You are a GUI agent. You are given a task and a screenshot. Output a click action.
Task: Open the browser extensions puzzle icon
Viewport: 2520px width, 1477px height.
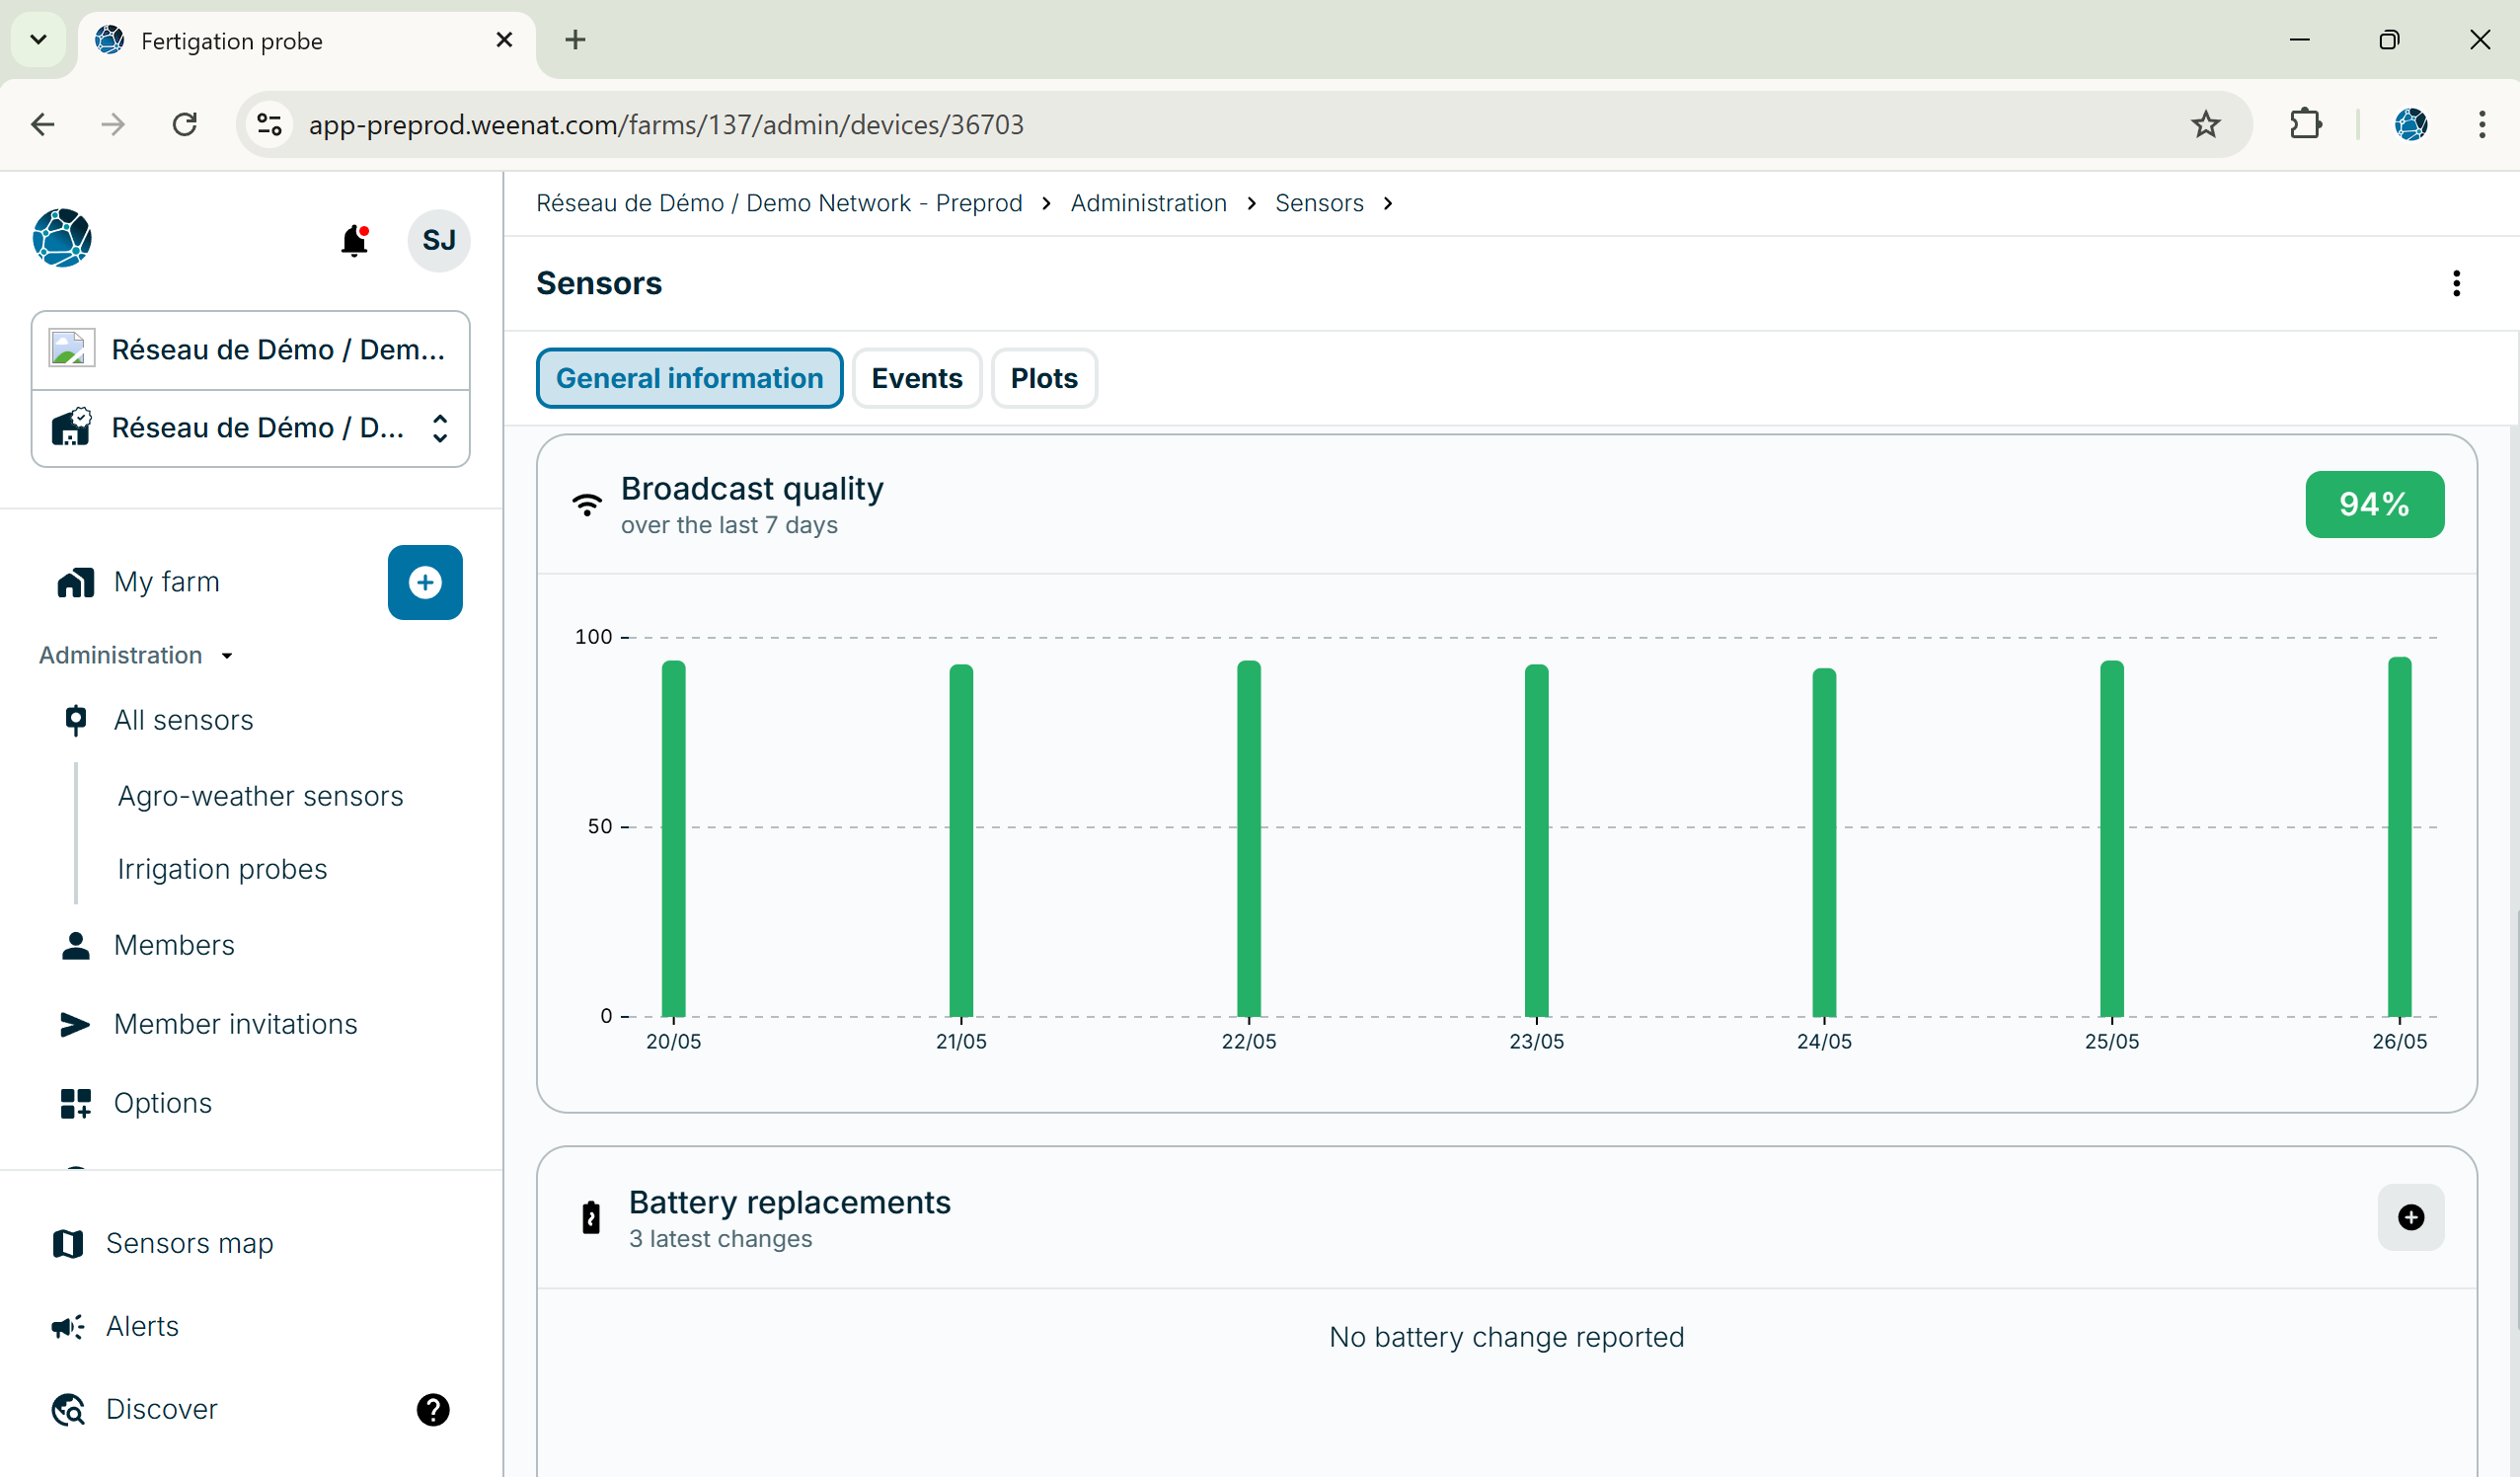point(2304,125)
